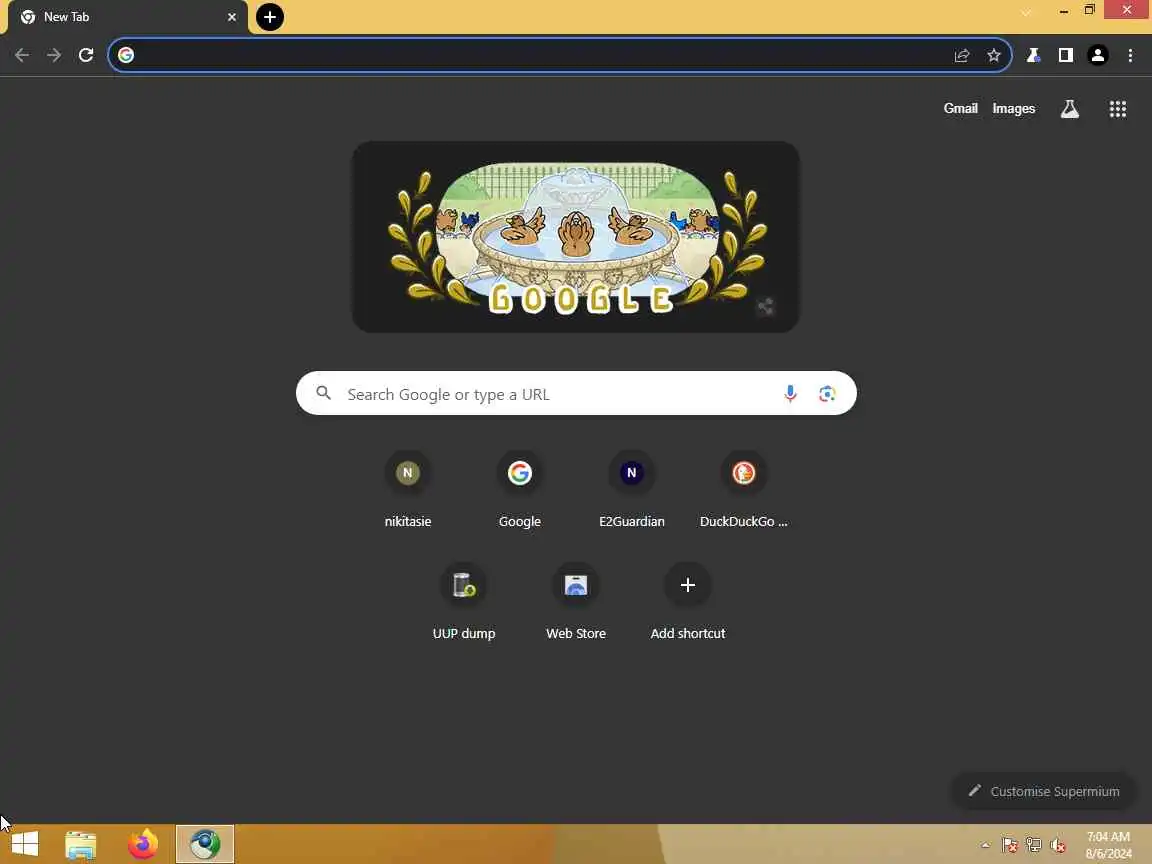
Task: Click the magnifier icon in search box
Action: pos(323,393)
